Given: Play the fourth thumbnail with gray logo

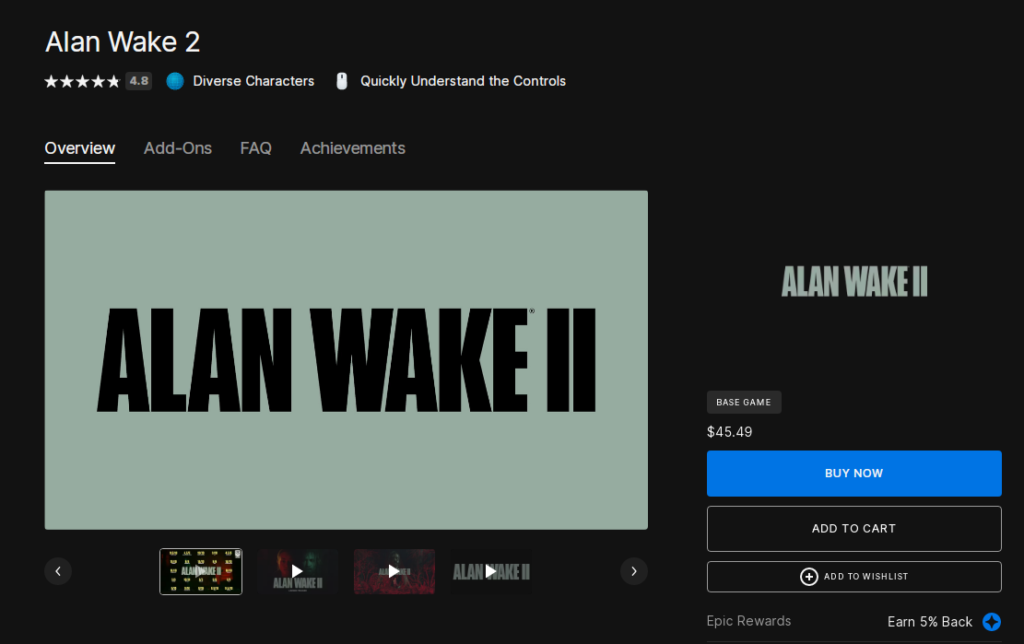Looking at the screenshot, I should 491,571.
